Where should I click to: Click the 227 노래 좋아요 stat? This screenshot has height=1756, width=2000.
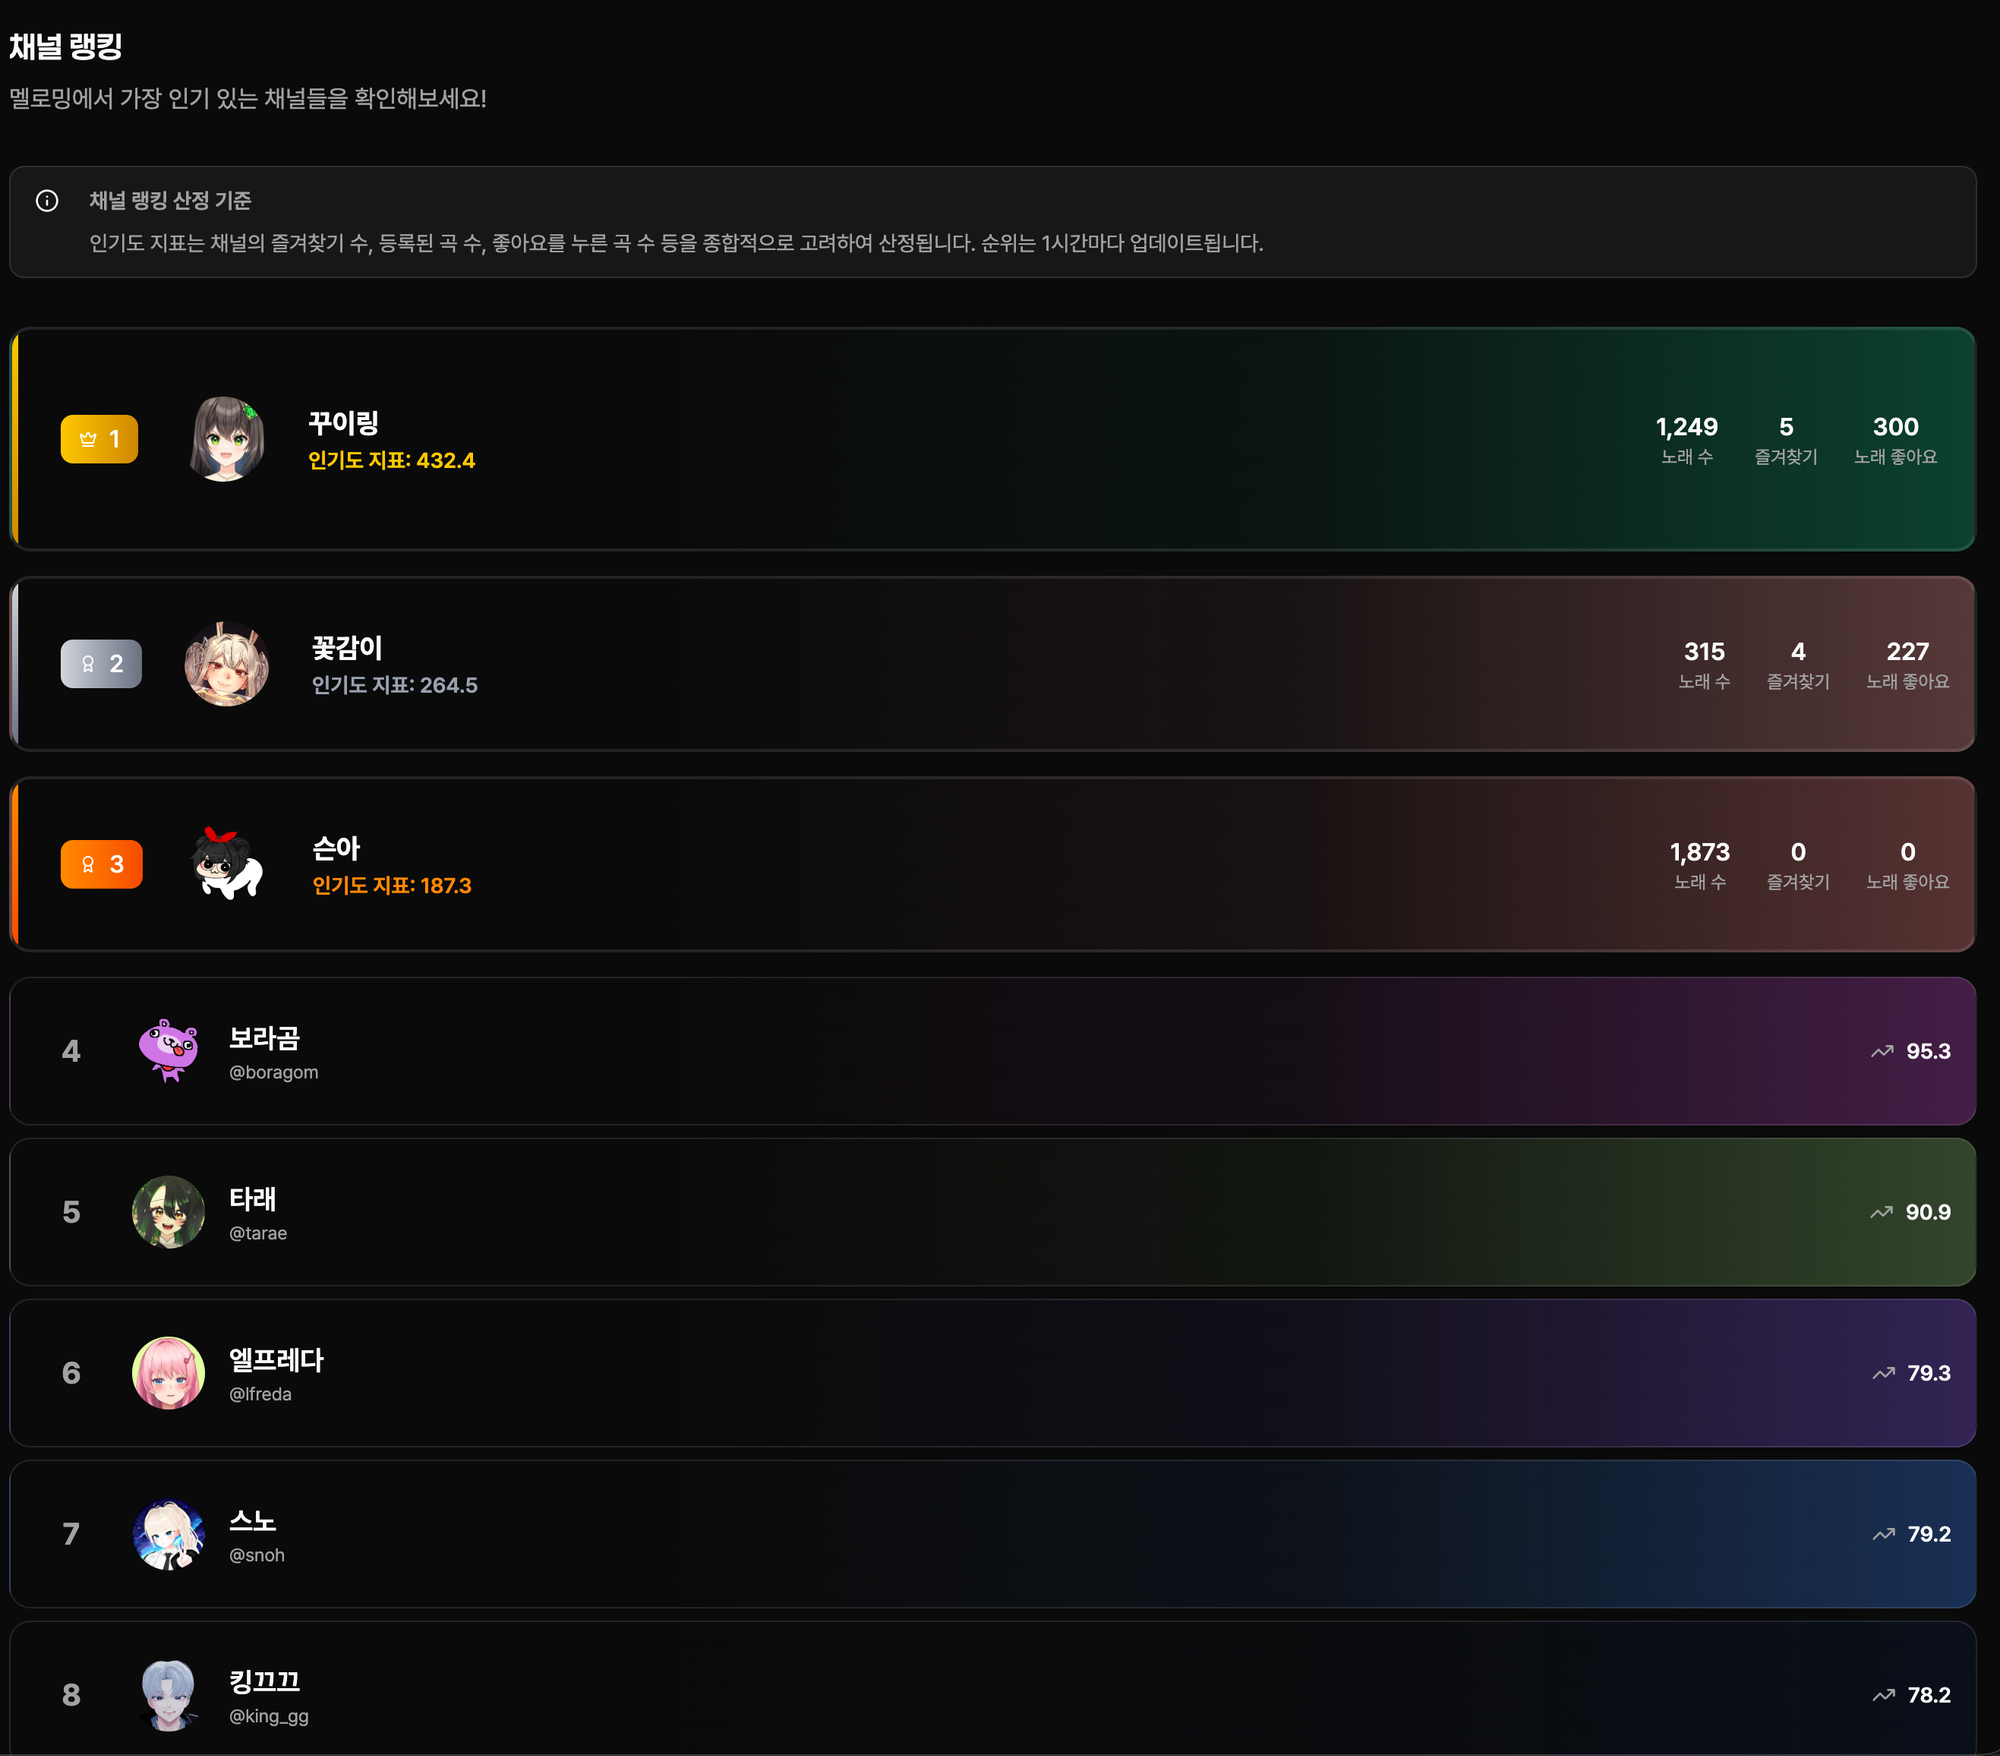tap(1907, 665)
